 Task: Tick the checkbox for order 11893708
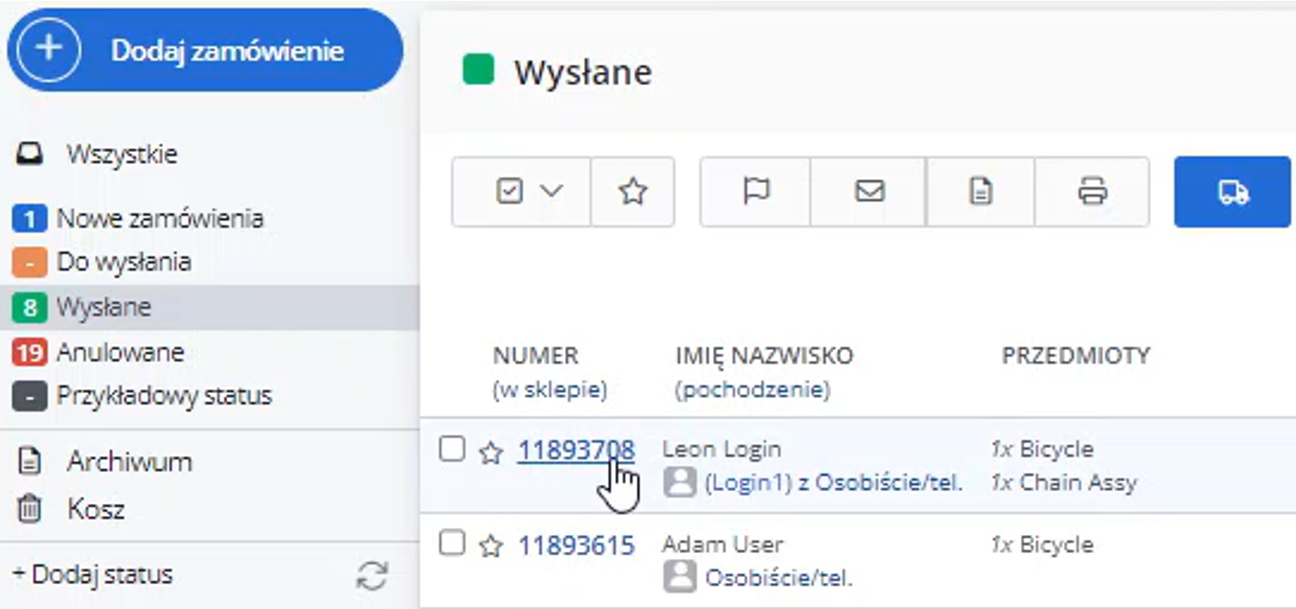click(453, 449)
